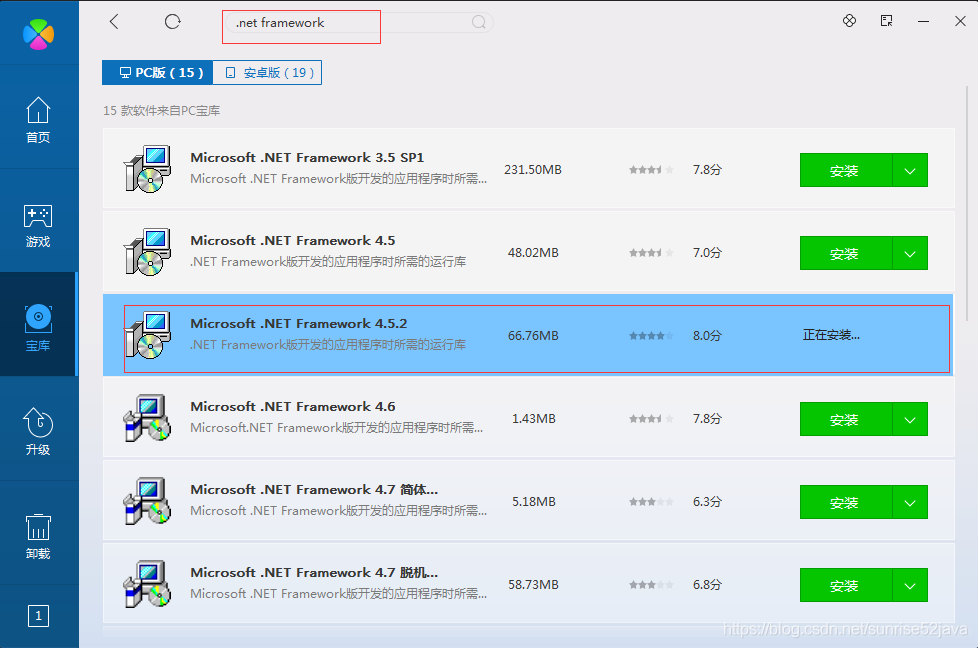This screenshot has height=648, width=978.
Task: Open Microsoft .NET Framework 4.7 脱机 title
Action: [x=314, y=572]
